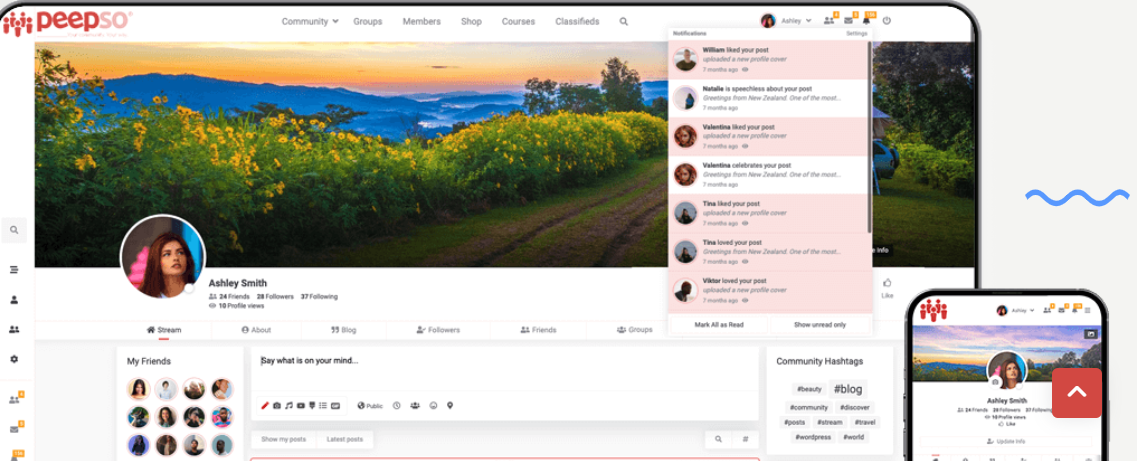Add a location with the pin icon
This screenshot has height=461, width=1137.
(450, 406)
